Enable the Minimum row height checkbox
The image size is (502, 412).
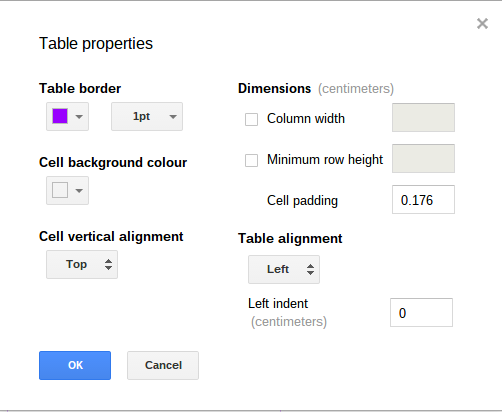pos(251,160)
